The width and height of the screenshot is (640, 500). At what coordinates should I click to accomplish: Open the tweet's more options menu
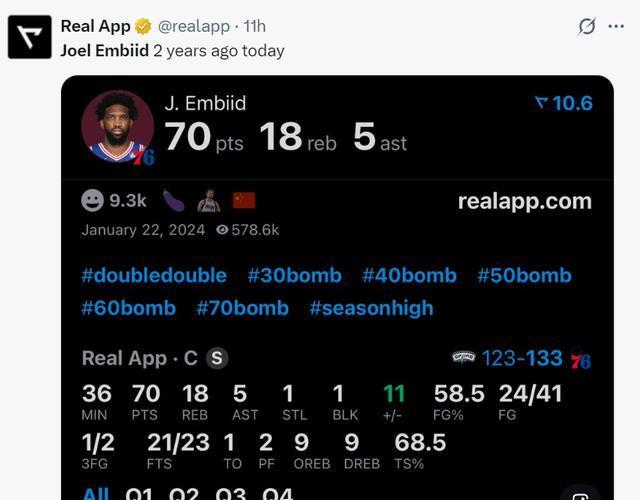(x=616, y=26)
